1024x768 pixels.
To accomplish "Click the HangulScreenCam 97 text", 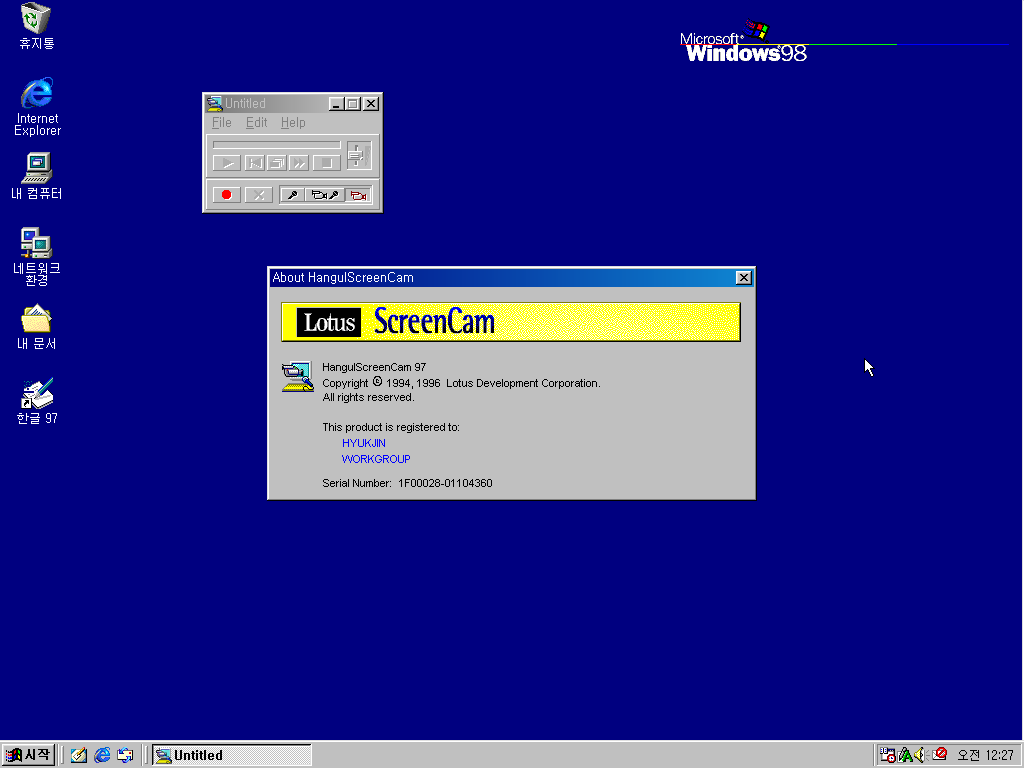I will click(x=374, y=367).
